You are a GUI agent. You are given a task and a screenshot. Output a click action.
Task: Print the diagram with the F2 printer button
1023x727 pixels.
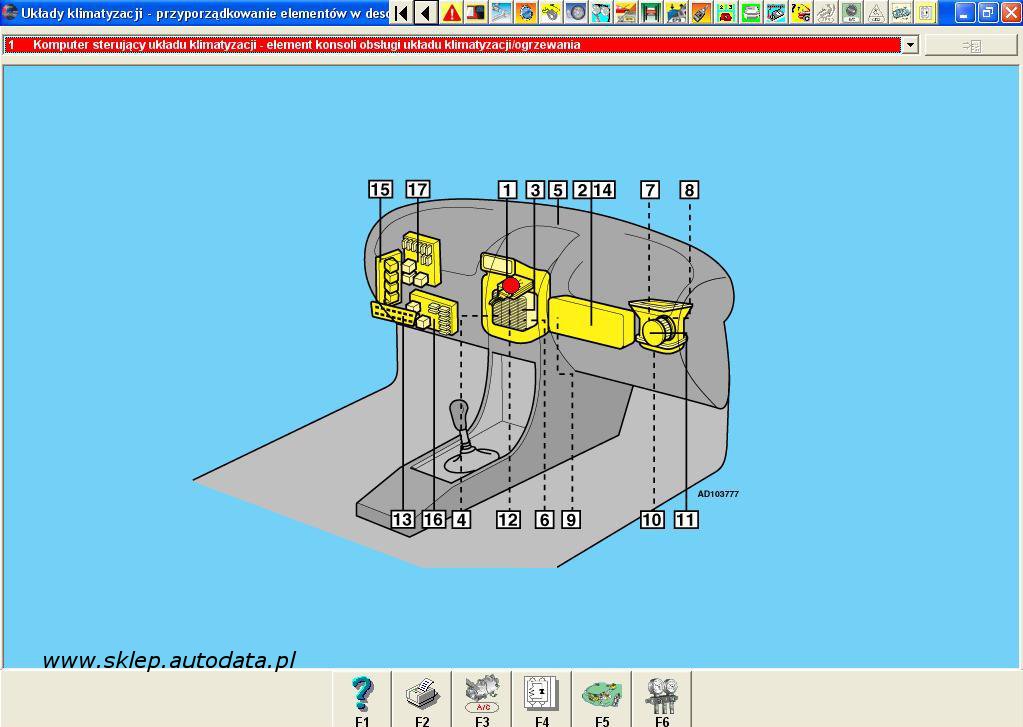(x=422, y=699)
